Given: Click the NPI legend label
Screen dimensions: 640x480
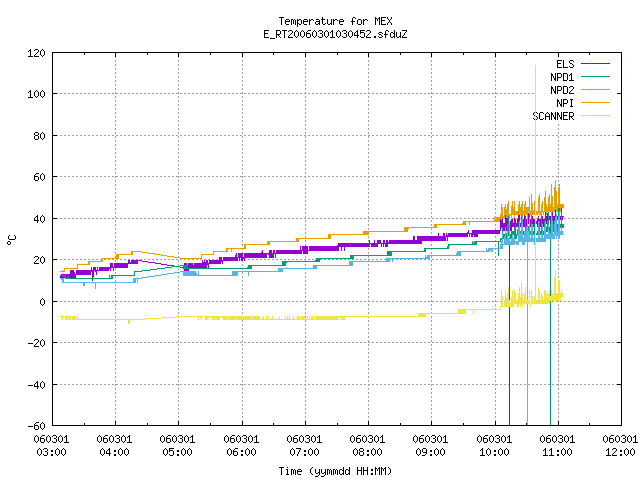Looking at the screenshot, I should (565, 103).
